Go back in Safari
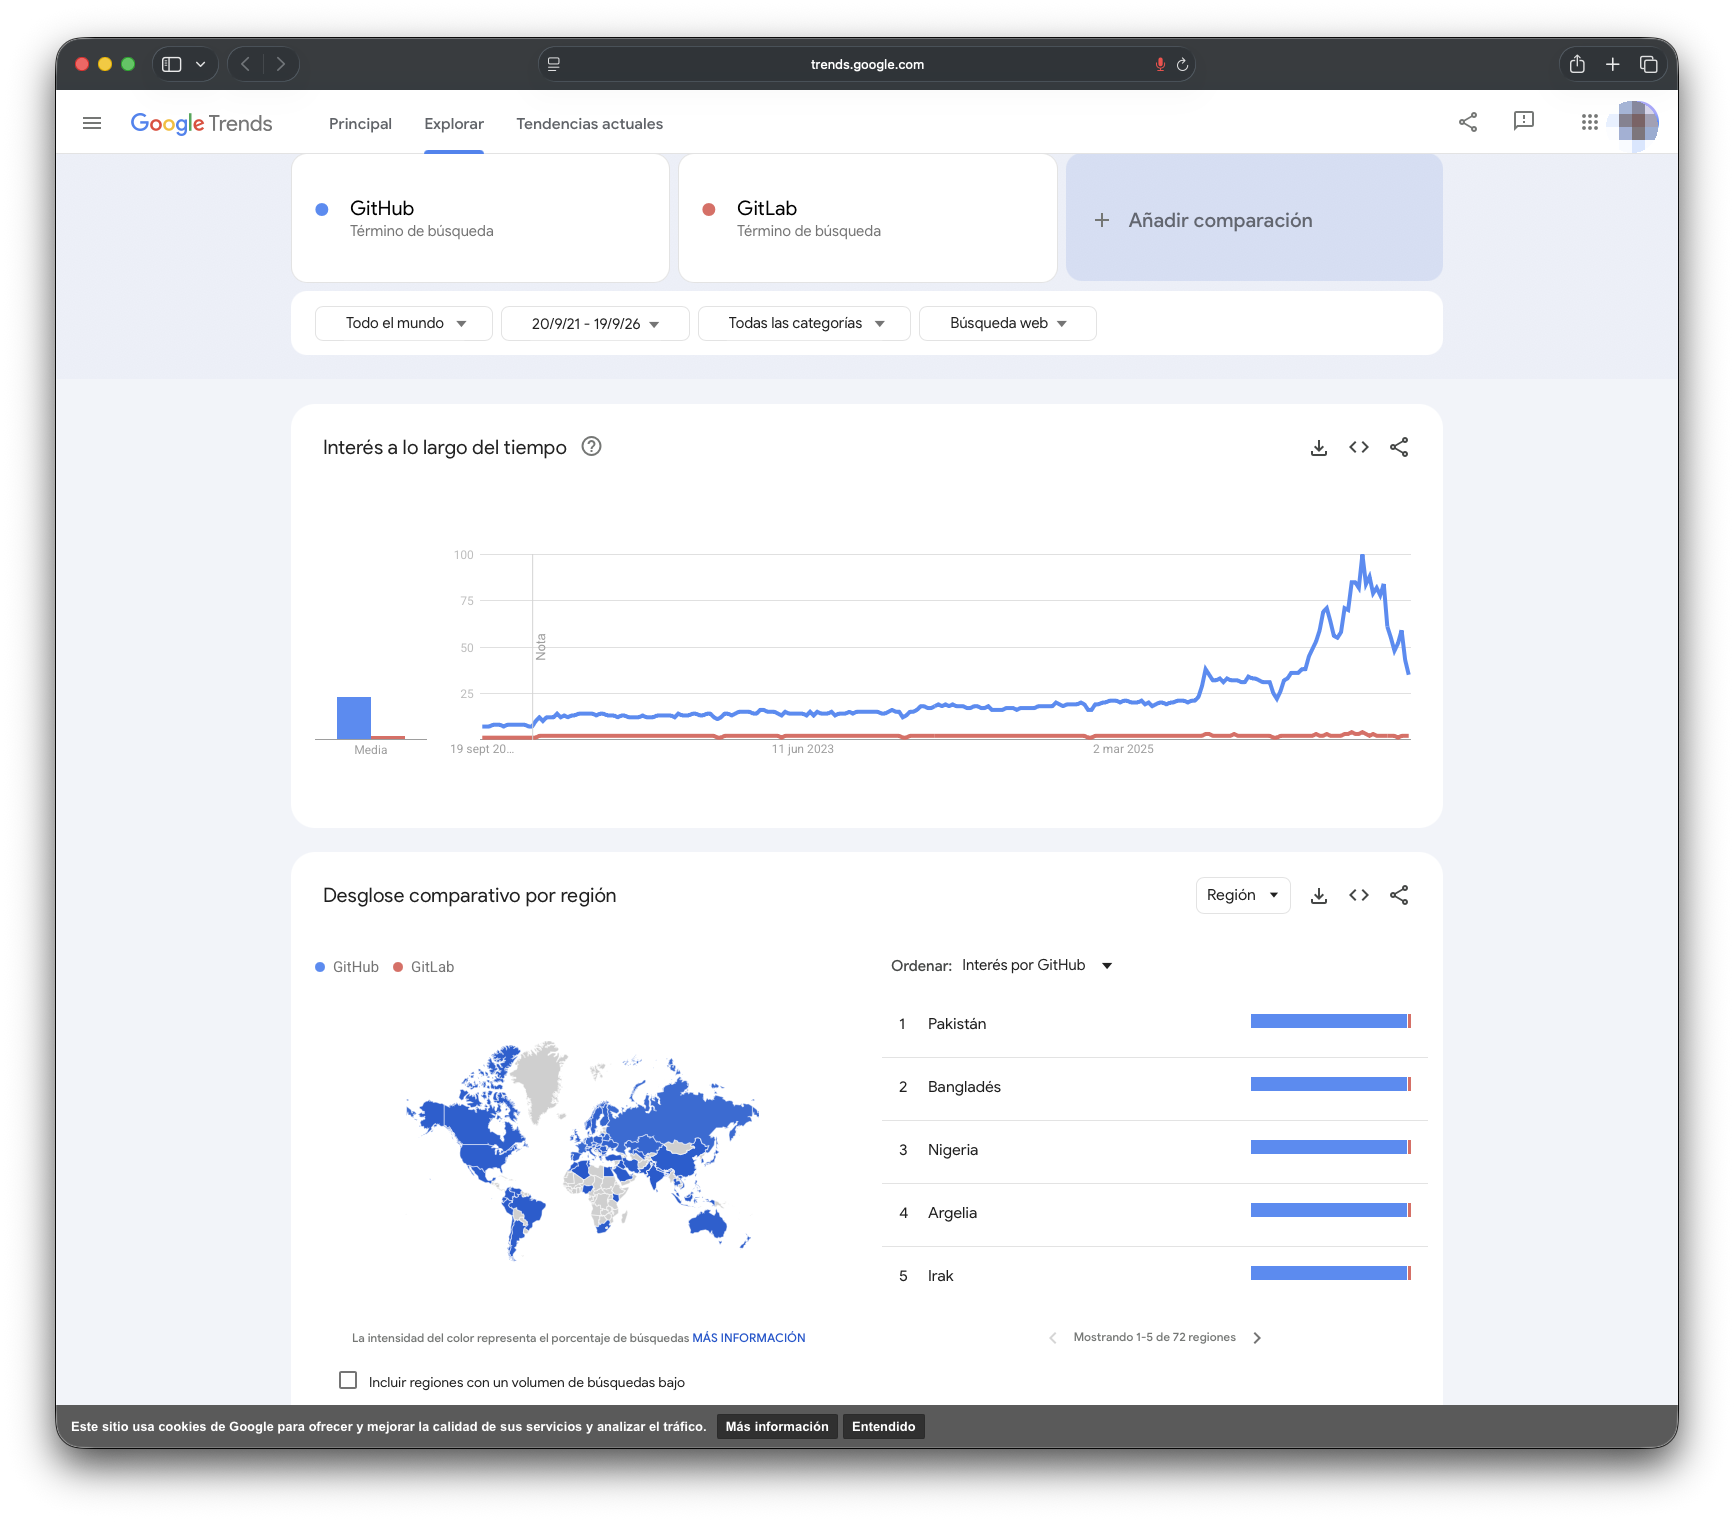Image resolution: width=1734 pixels, height=1522 pixels. coord(245,64)
